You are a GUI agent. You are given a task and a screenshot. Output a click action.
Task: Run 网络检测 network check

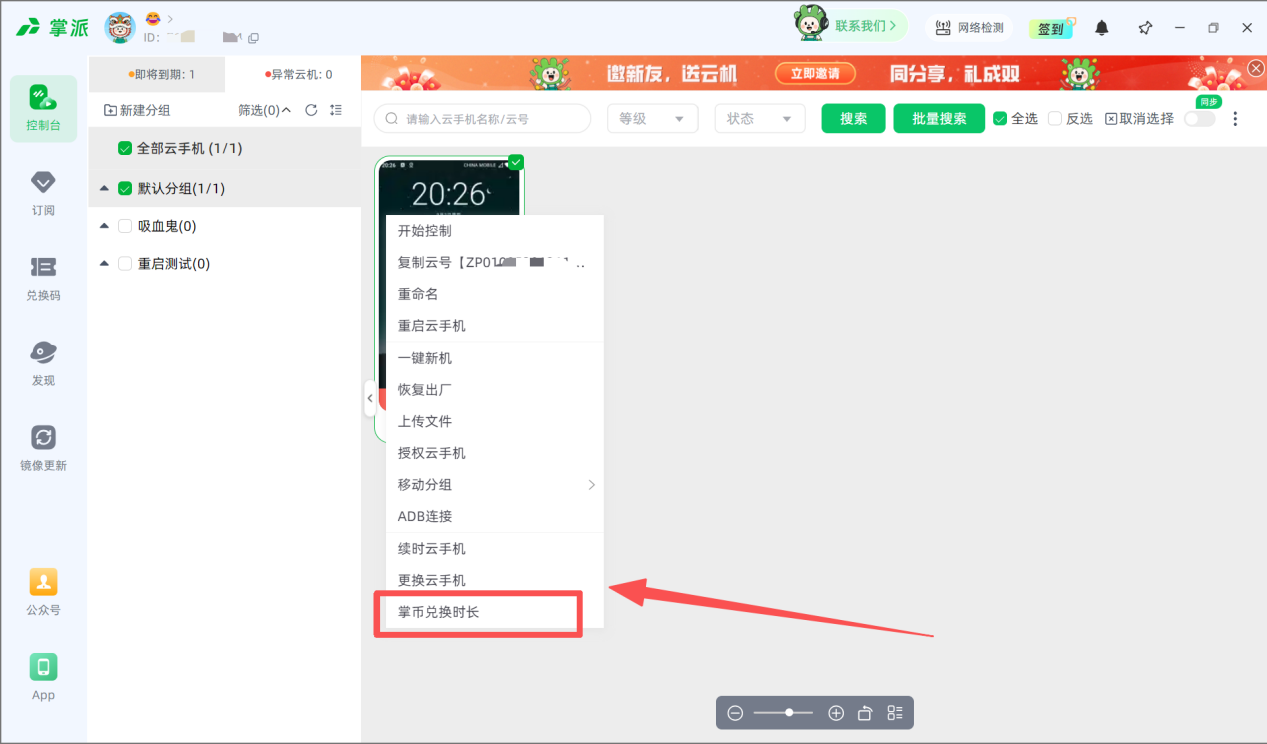(x=970, y=28)
